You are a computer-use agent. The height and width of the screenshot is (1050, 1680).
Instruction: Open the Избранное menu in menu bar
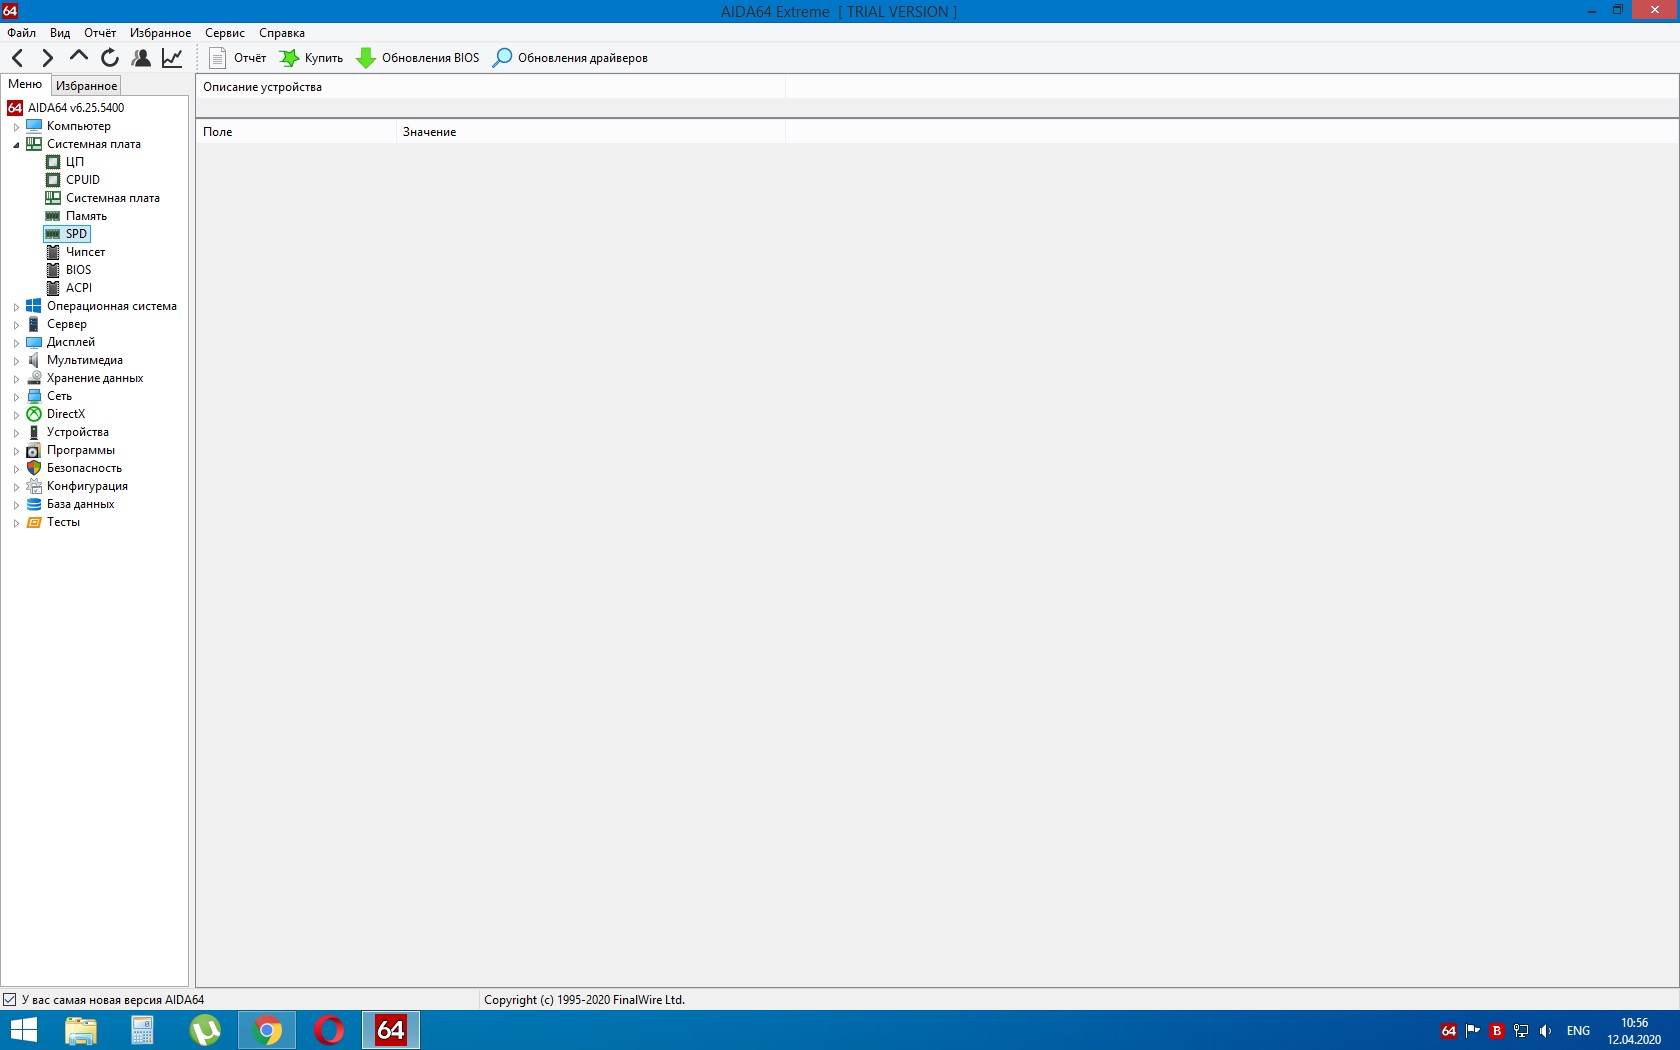click(160, 33)
